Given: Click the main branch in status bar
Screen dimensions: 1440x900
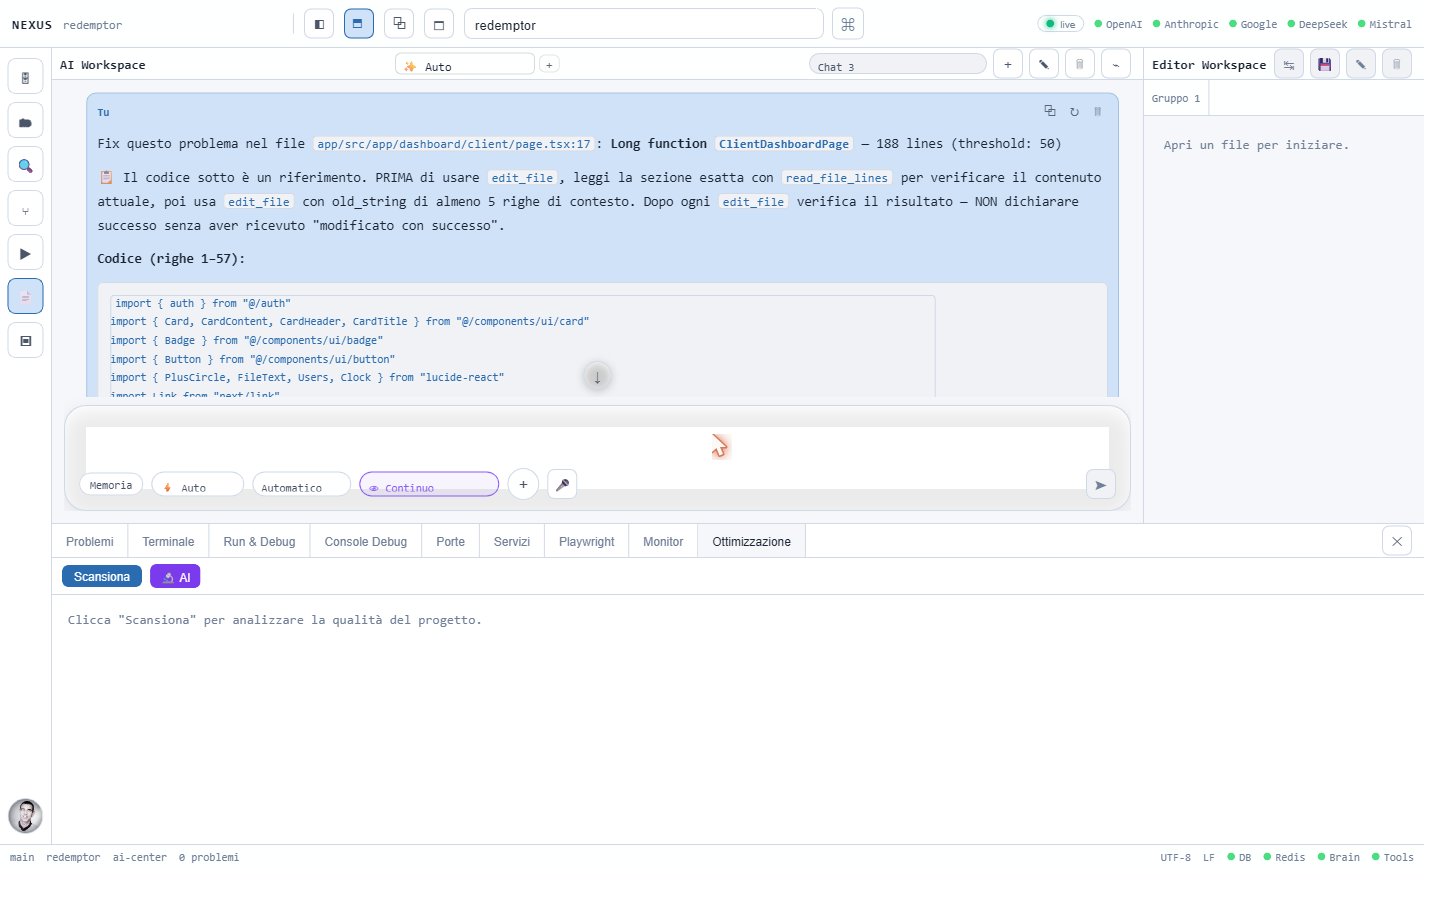Looking at the screenshot, I should pos(22,857).
